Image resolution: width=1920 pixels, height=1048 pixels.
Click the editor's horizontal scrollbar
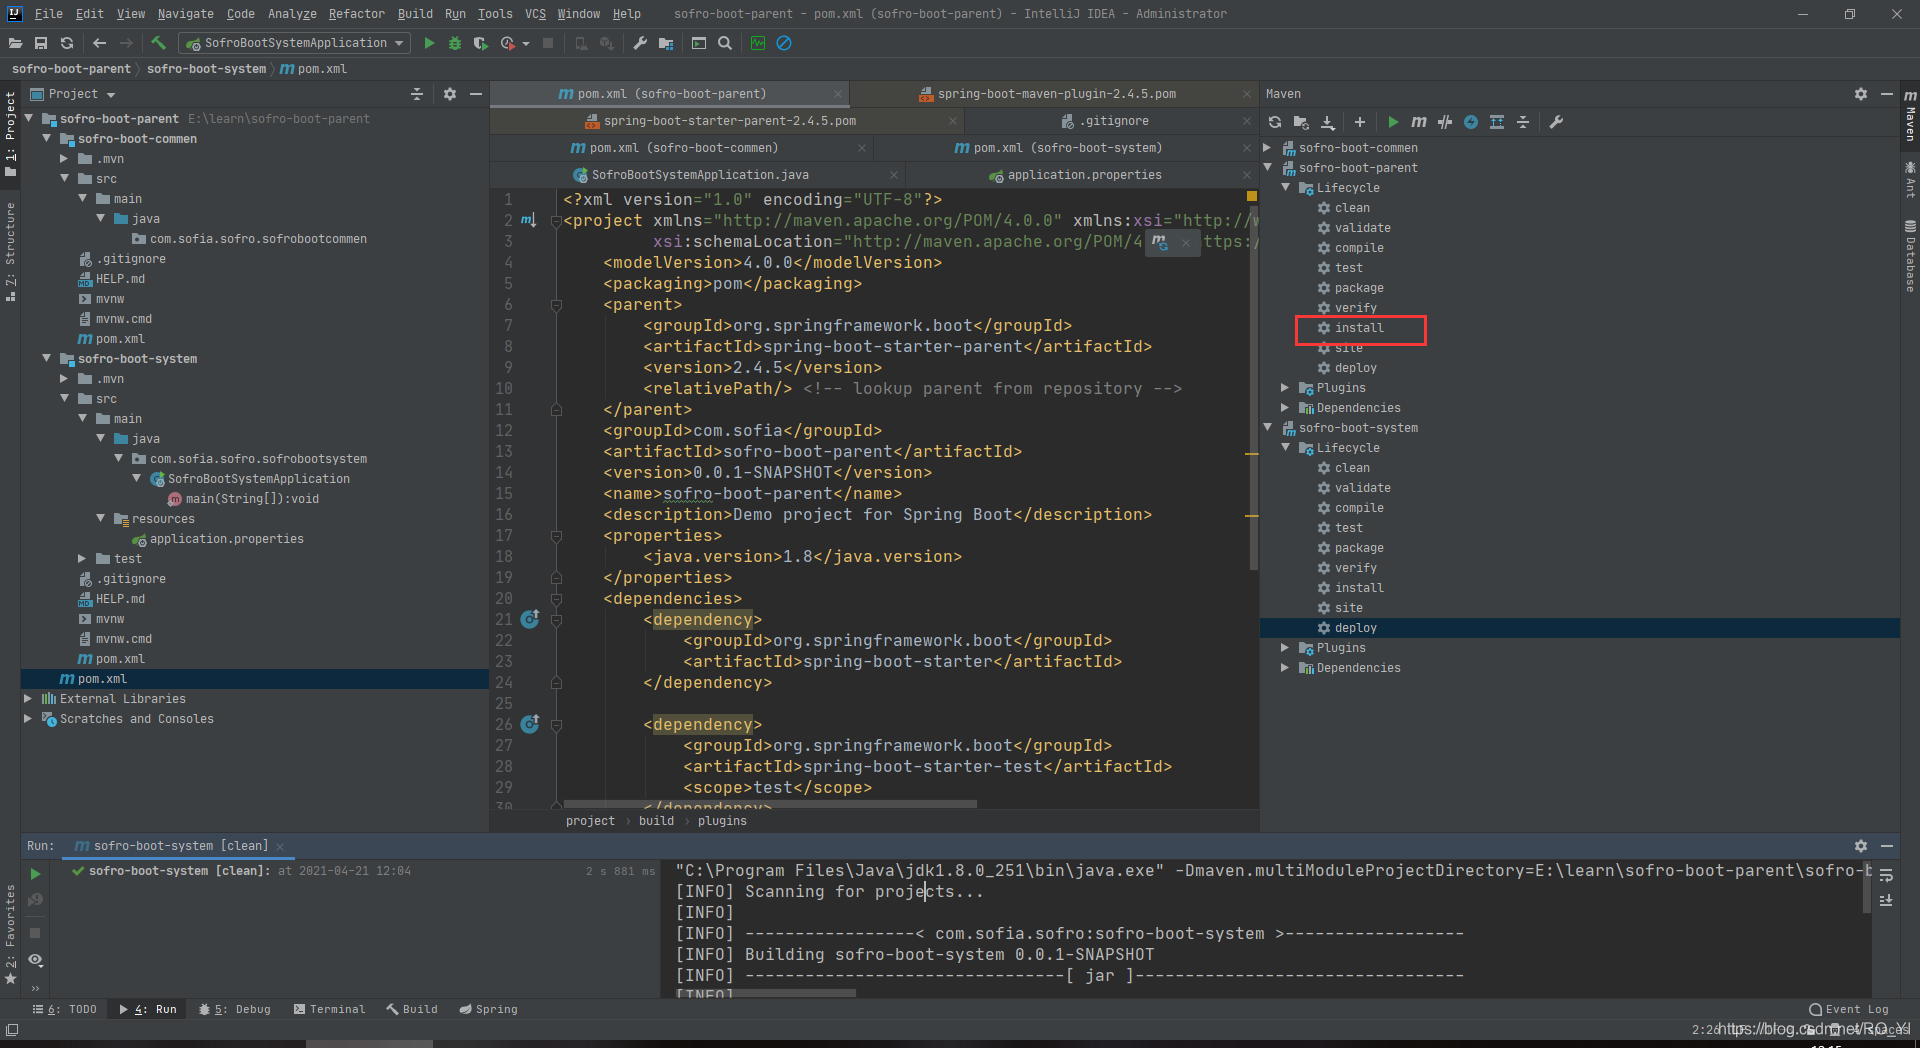(x=770, y=803)
